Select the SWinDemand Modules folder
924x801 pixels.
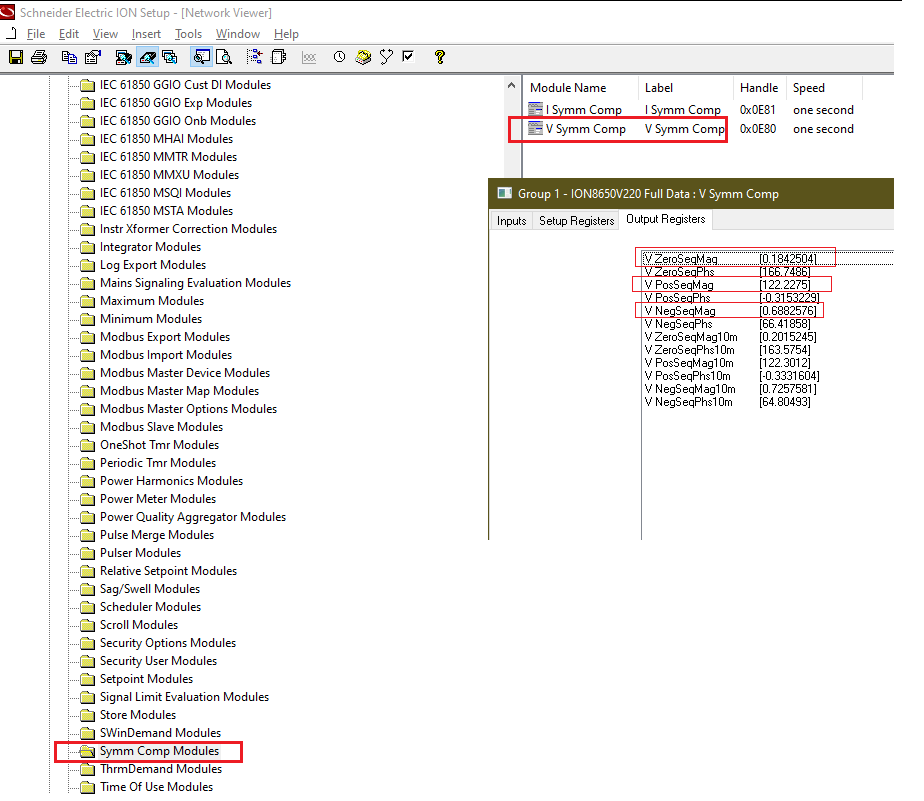160,733
